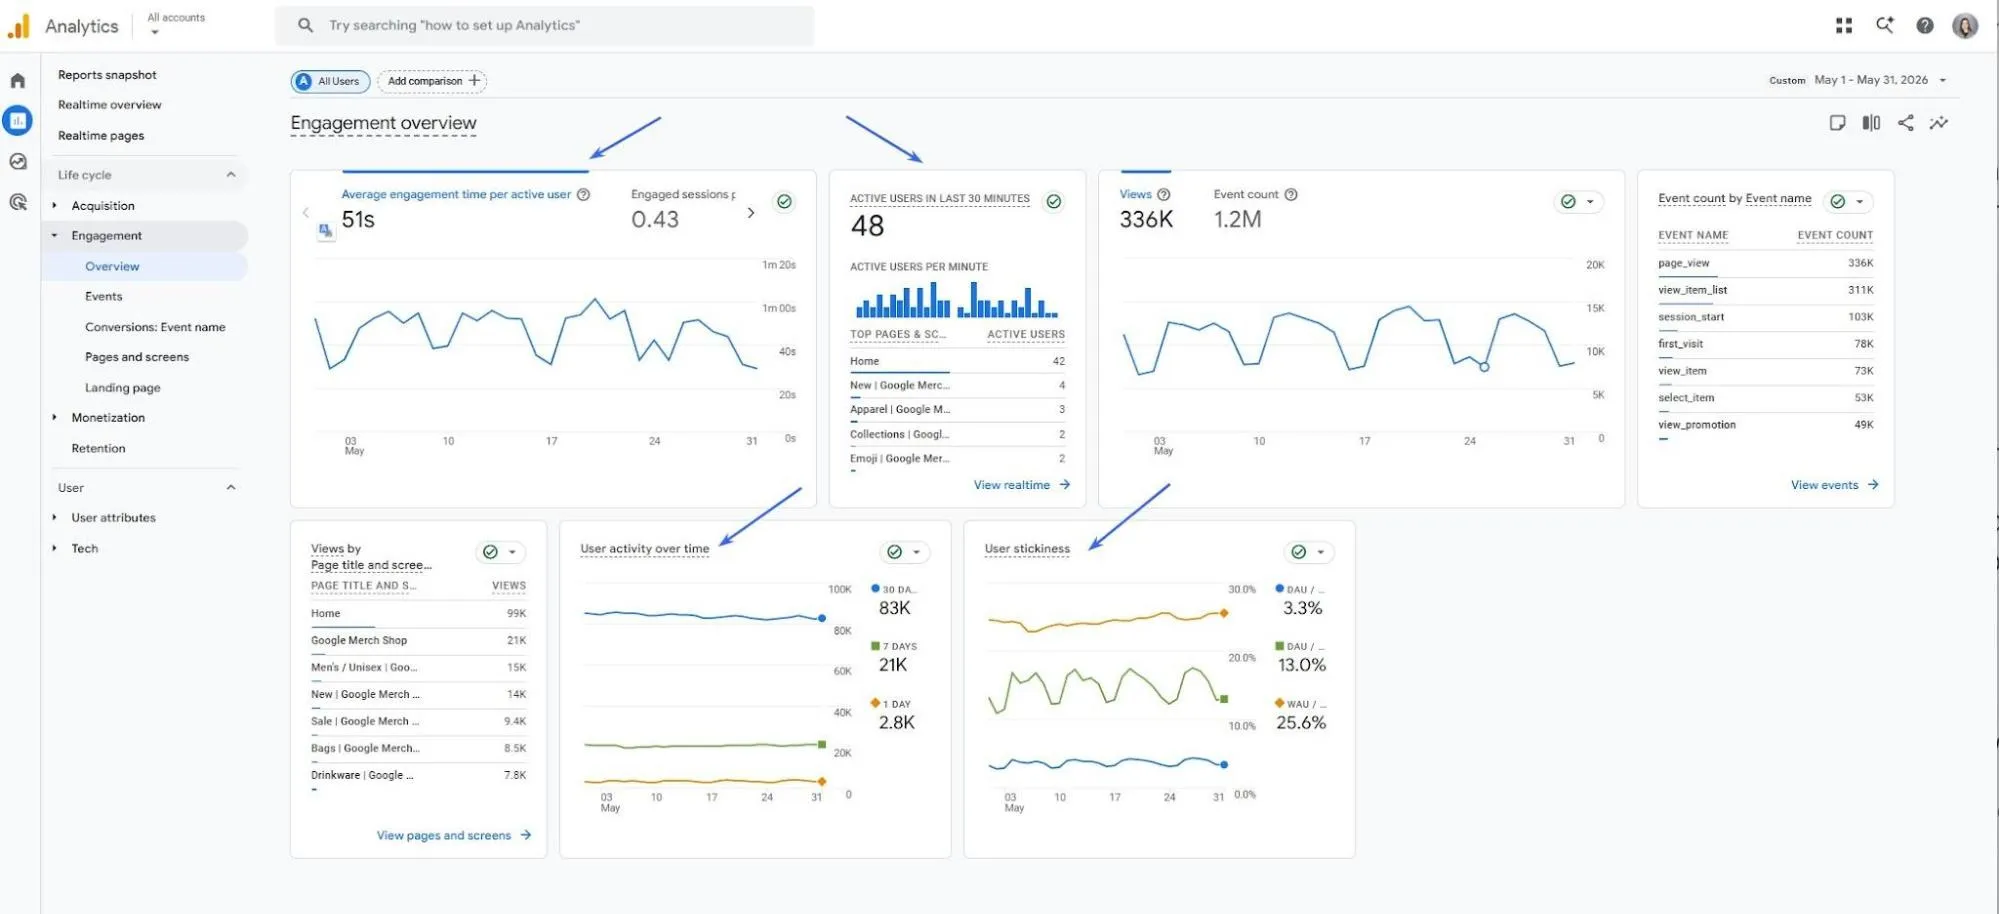Click the customize report note icon
The image size is (1999, 914).
[1837, 123]
